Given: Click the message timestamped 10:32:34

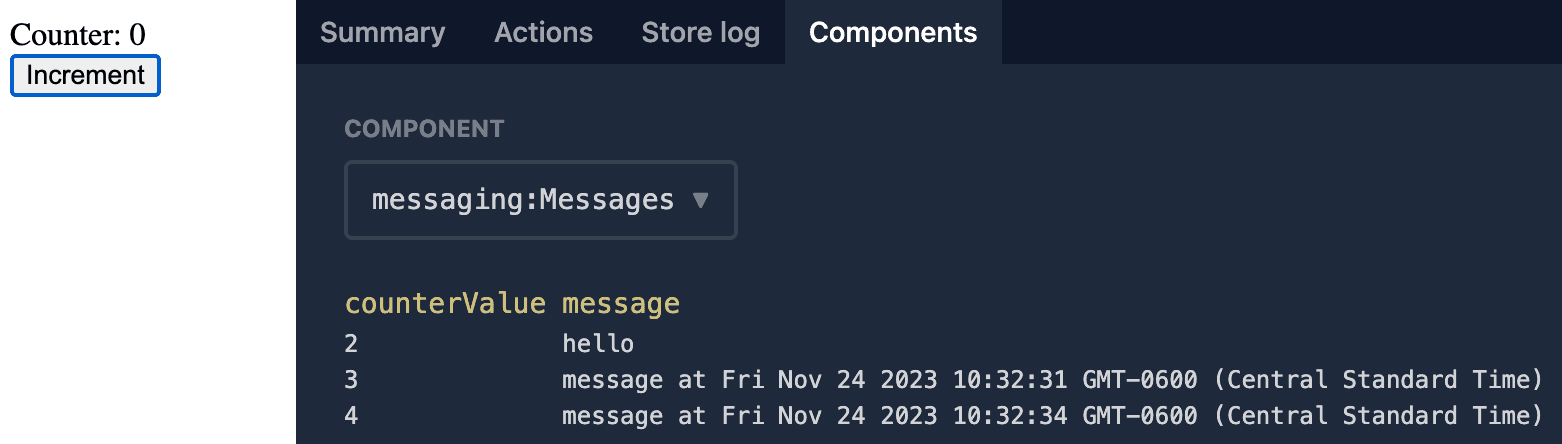Looking at the screenshot, I should click(1052, 415).
